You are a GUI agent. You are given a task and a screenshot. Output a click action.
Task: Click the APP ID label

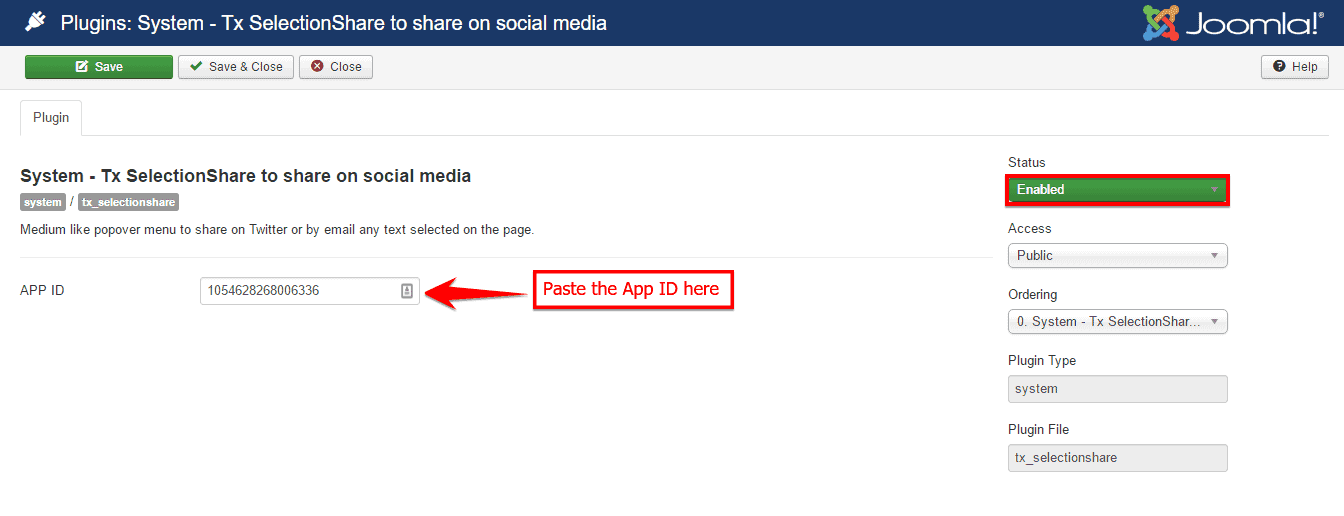click(x=42, y=291)
